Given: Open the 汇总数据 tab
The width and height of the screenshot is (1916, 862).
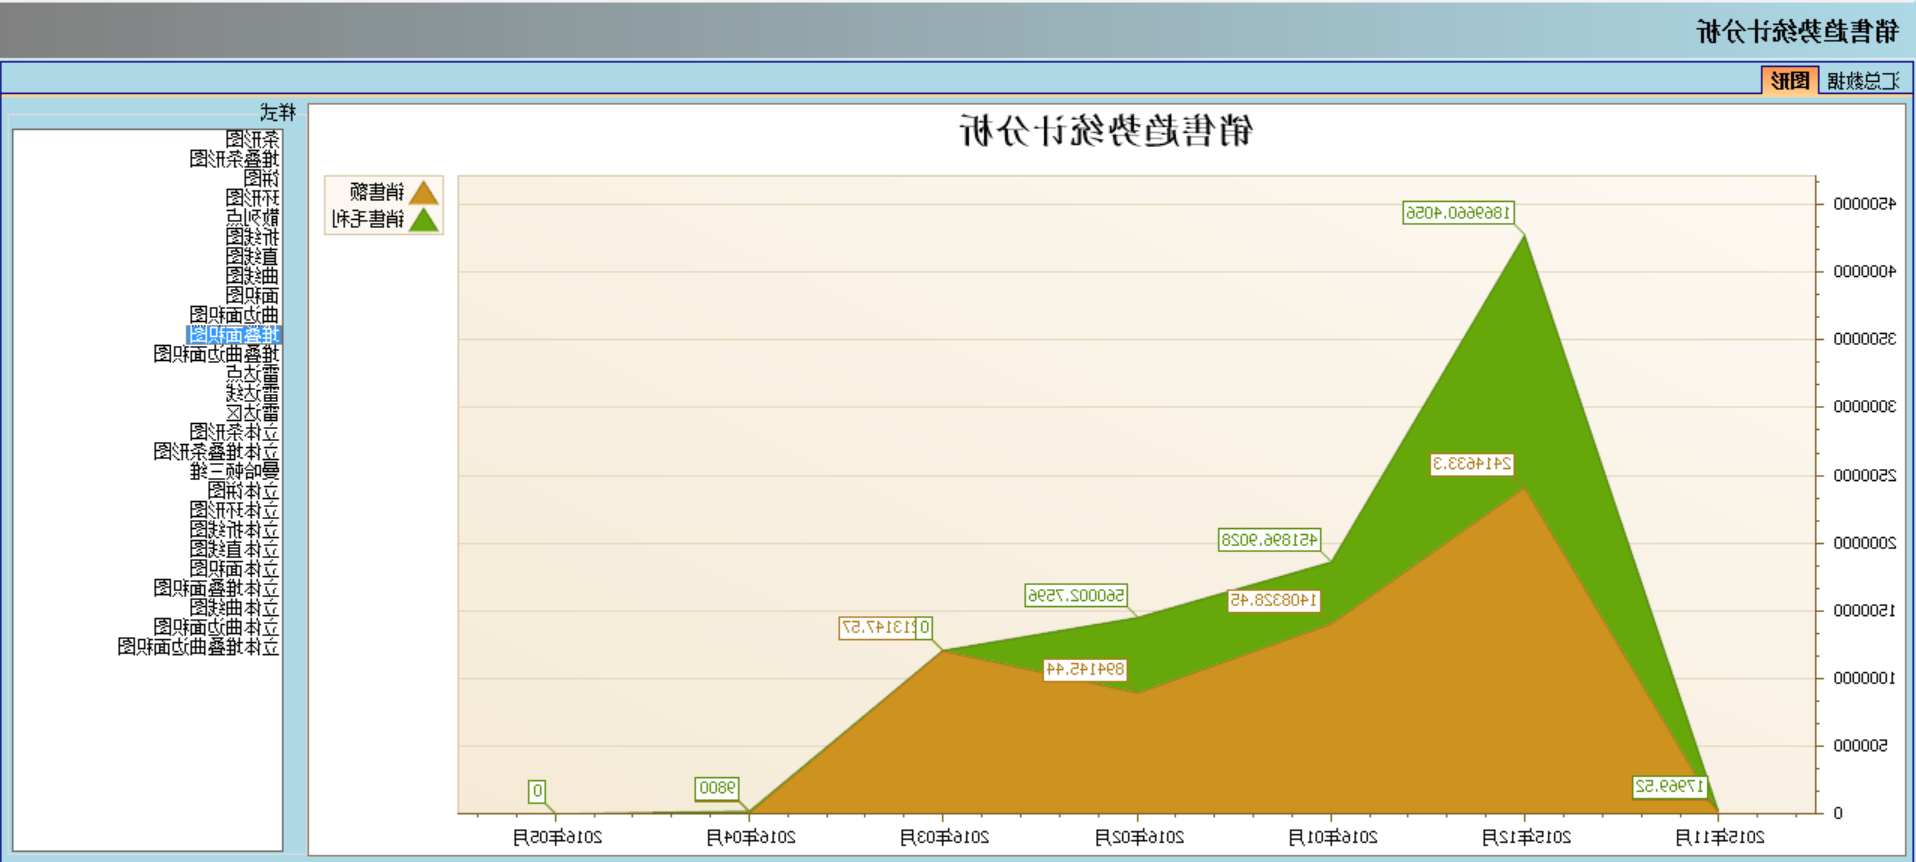Looking at the screenshot, I should pos(1863,81).
